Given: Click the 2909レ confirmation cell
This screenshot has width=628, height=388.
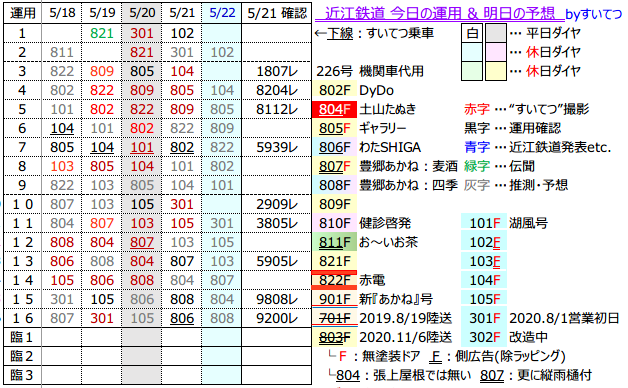Looking at the screenshot, I should click(277, 204).
